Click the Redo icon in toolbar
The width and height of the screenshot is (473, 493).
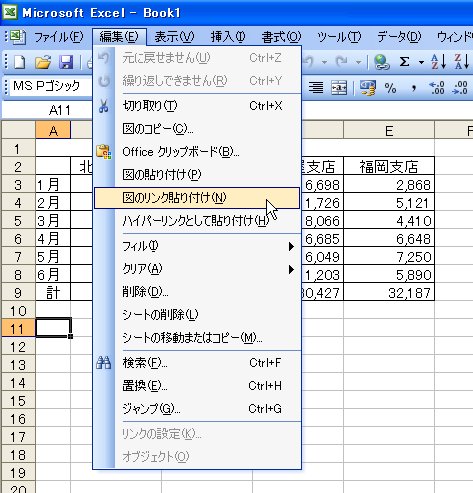tap(342, 62)
